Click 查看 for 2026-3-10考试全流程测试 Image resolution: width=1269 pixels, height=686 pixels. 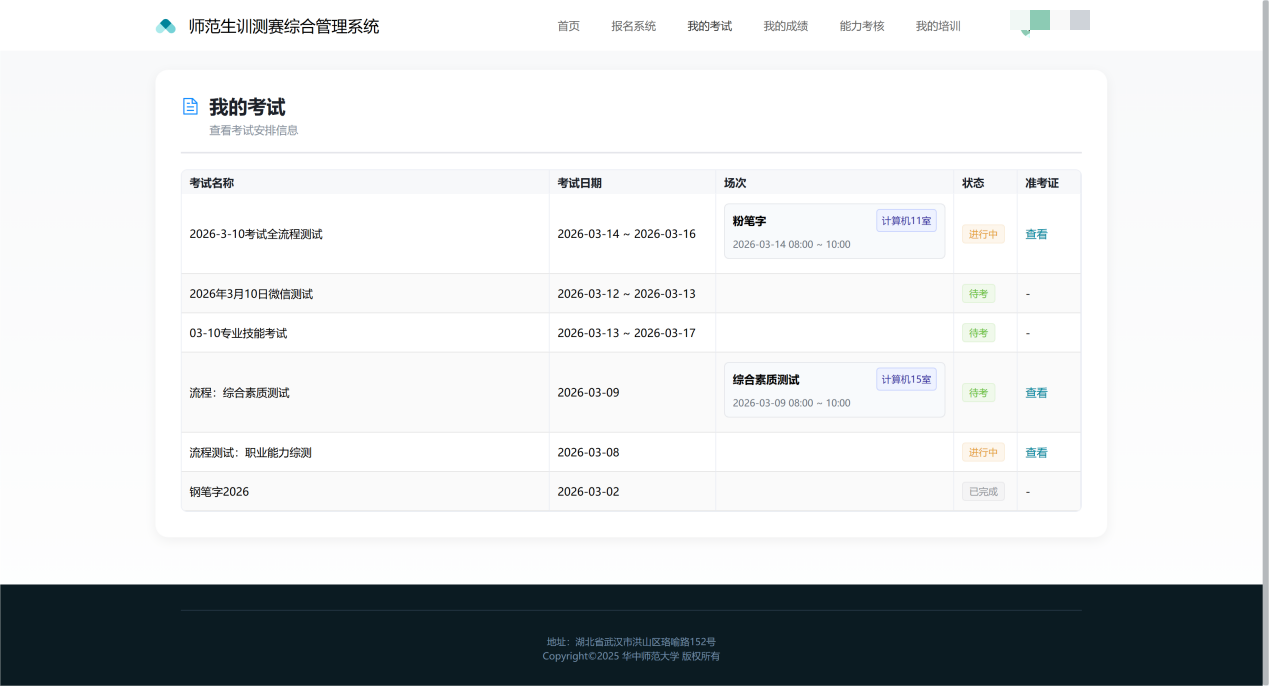coord(1036,234)
